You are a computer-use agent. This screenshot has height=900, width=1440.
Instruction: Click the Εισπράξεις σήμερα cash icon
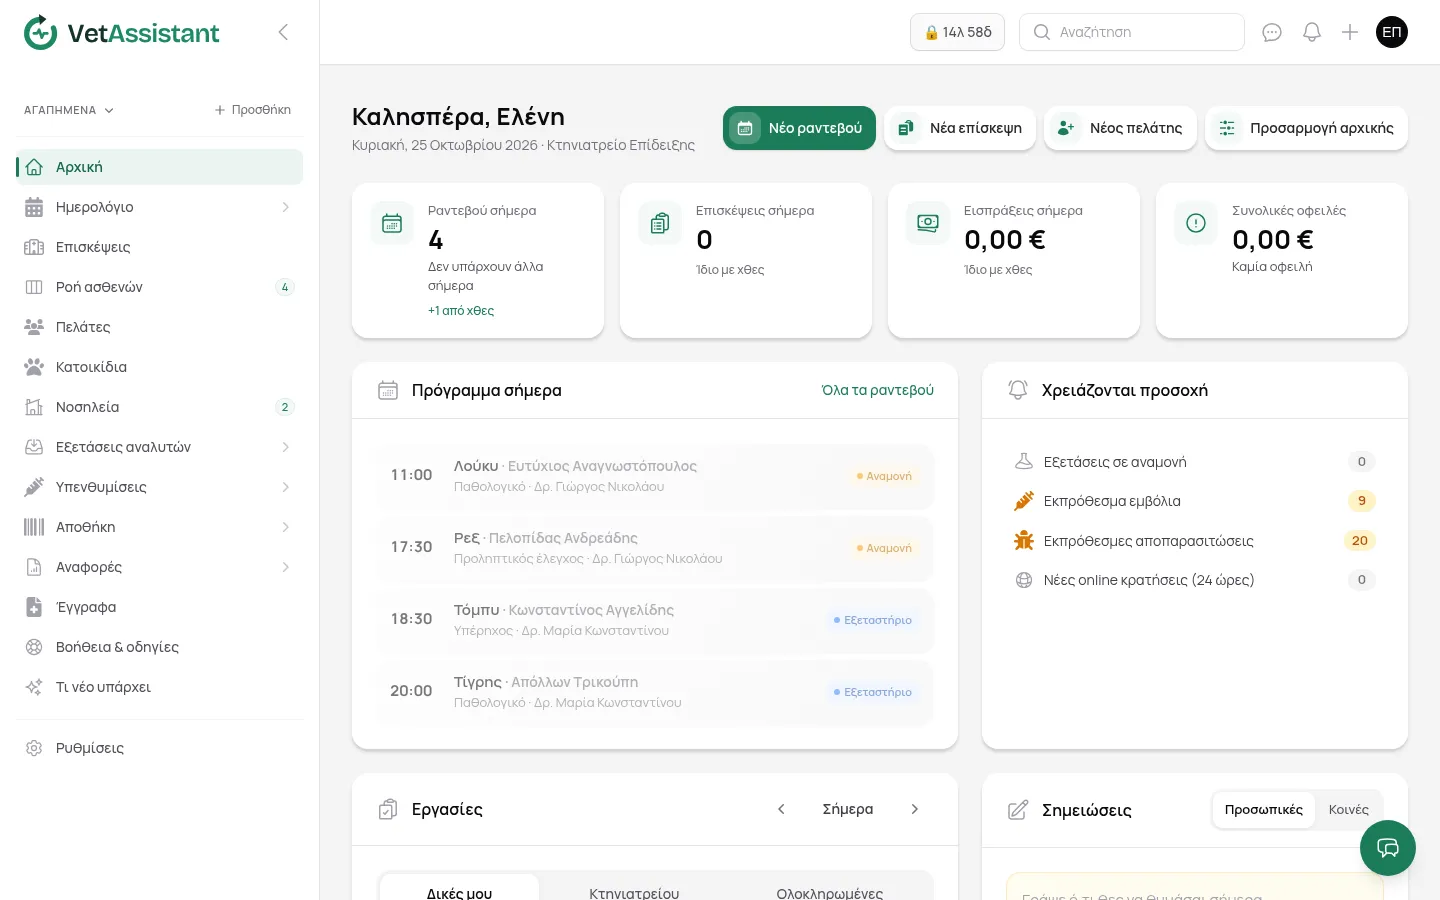click(928, 223)
